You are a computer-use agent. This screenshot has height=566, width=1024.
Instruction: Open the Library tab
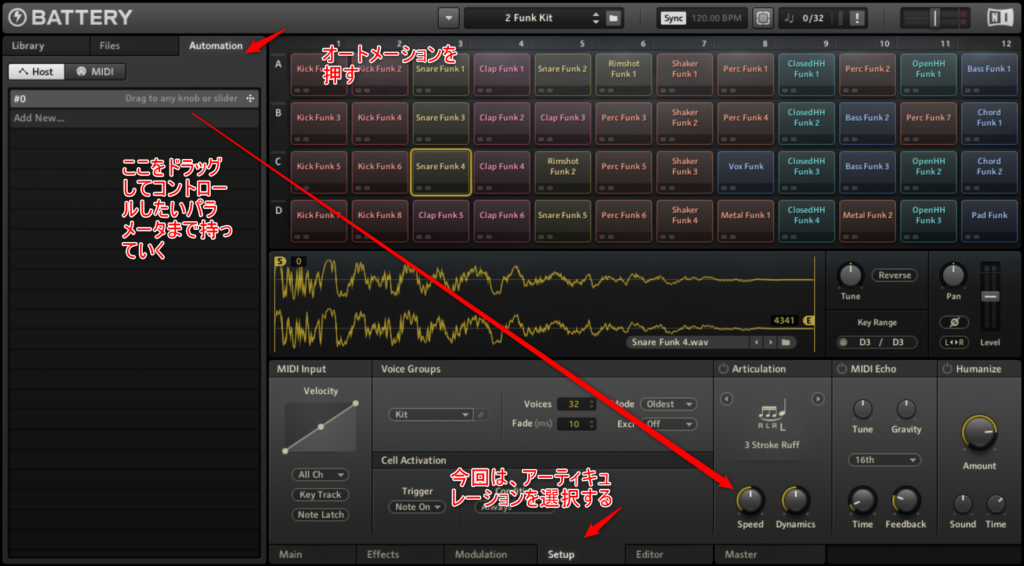tap(28, 46)
